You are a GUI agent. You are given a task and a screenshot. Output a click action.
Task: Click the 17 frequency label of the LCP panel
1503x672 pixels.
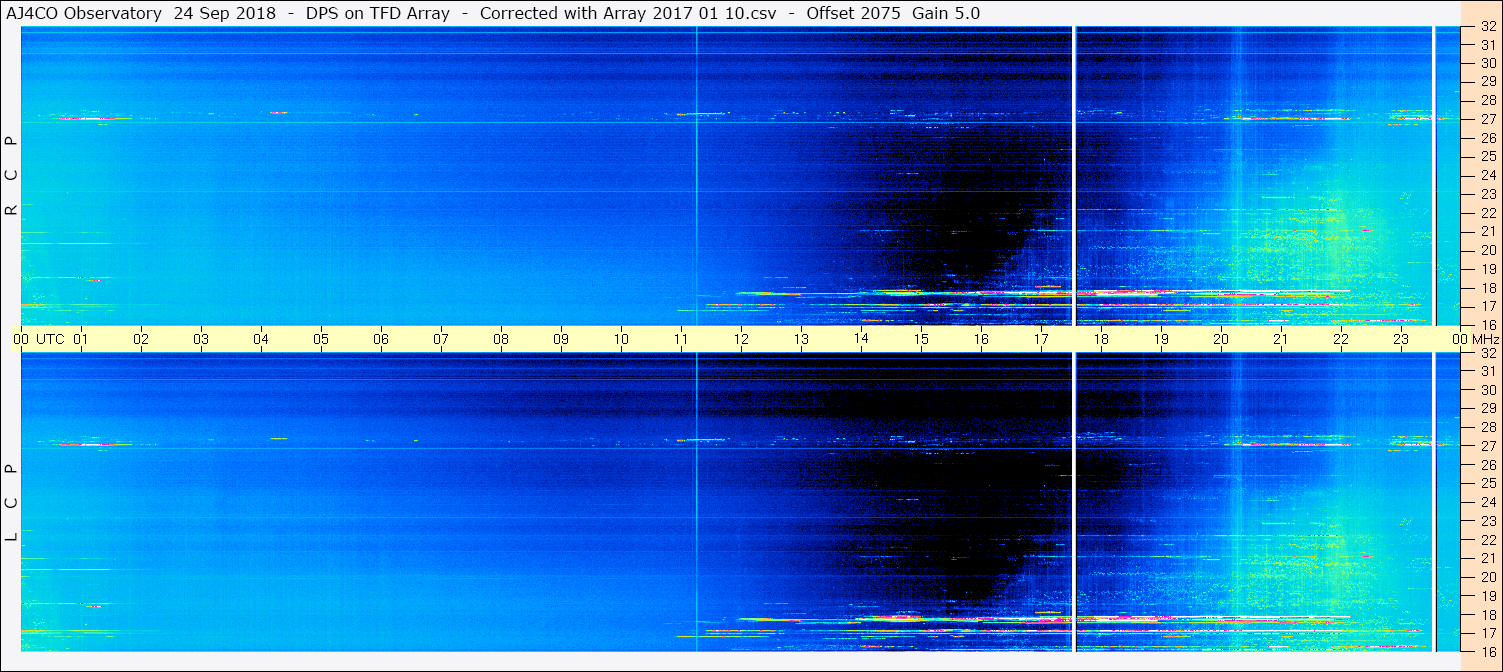coord(1488,633)
